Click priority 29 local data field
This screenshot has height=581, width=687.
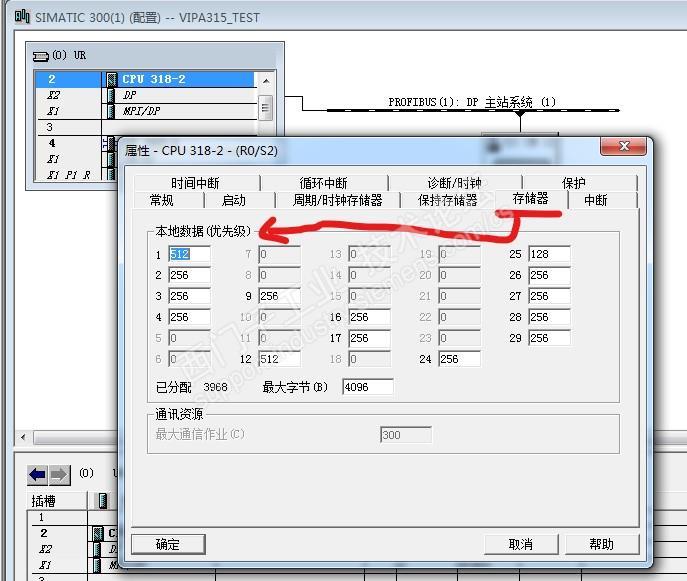[549, 338]
